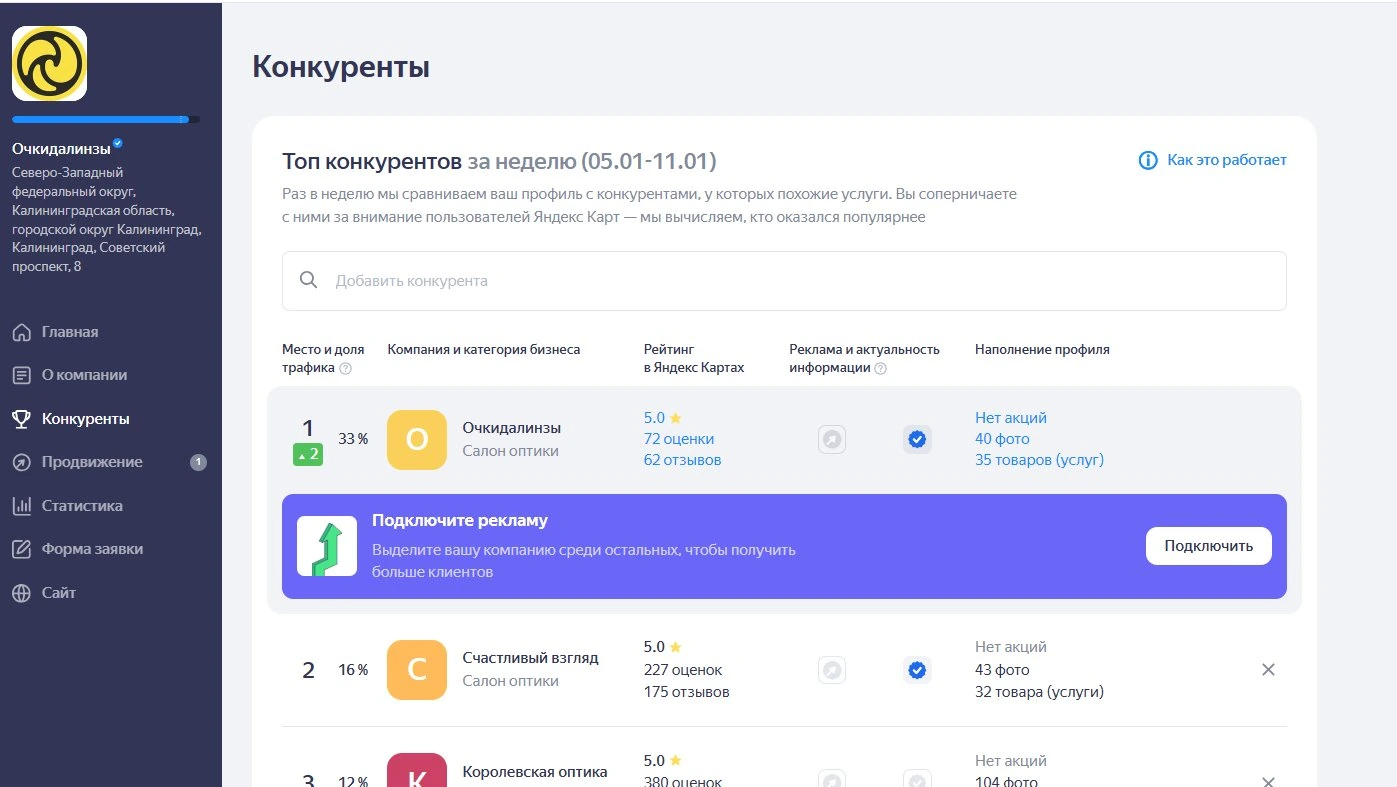The height and width of the screenshot is (787, 1397).
Task: Click the Королевская оптика company name
Action: coord(535,772)
